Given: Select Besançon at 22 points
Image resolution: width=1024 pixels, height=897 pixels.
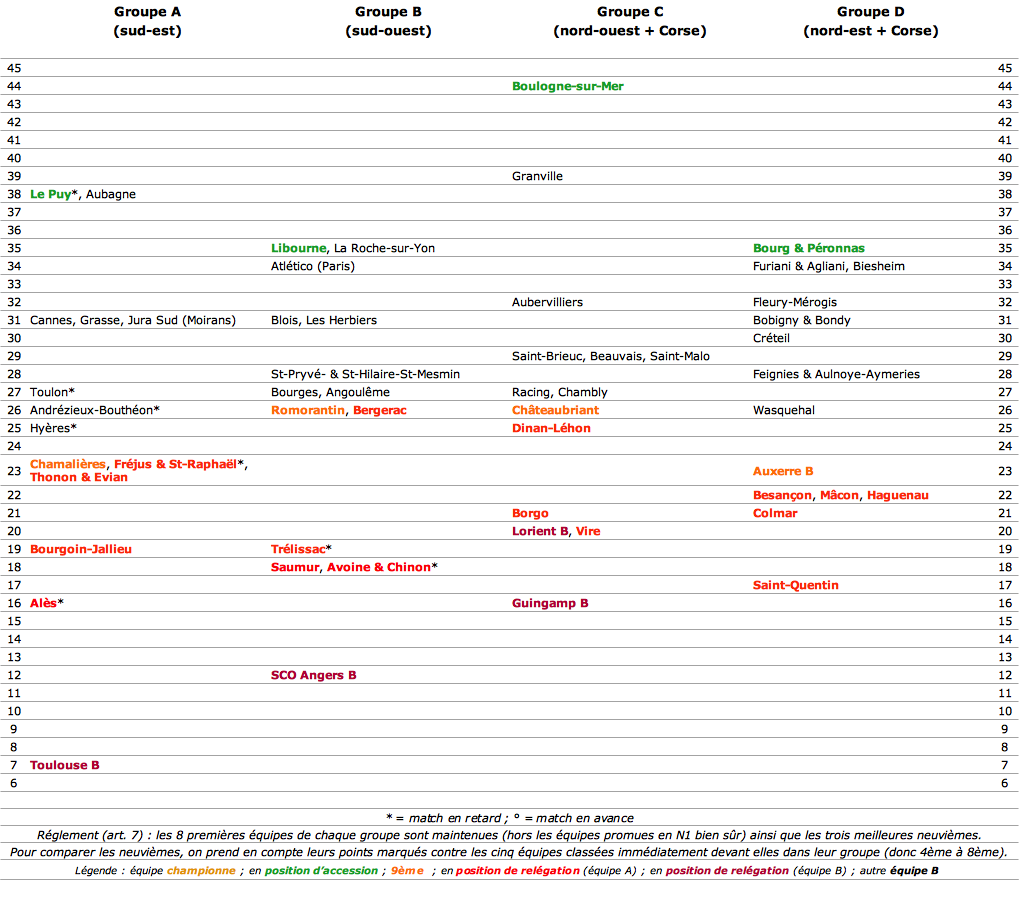Looking at the screenshot, I should 782,496.
